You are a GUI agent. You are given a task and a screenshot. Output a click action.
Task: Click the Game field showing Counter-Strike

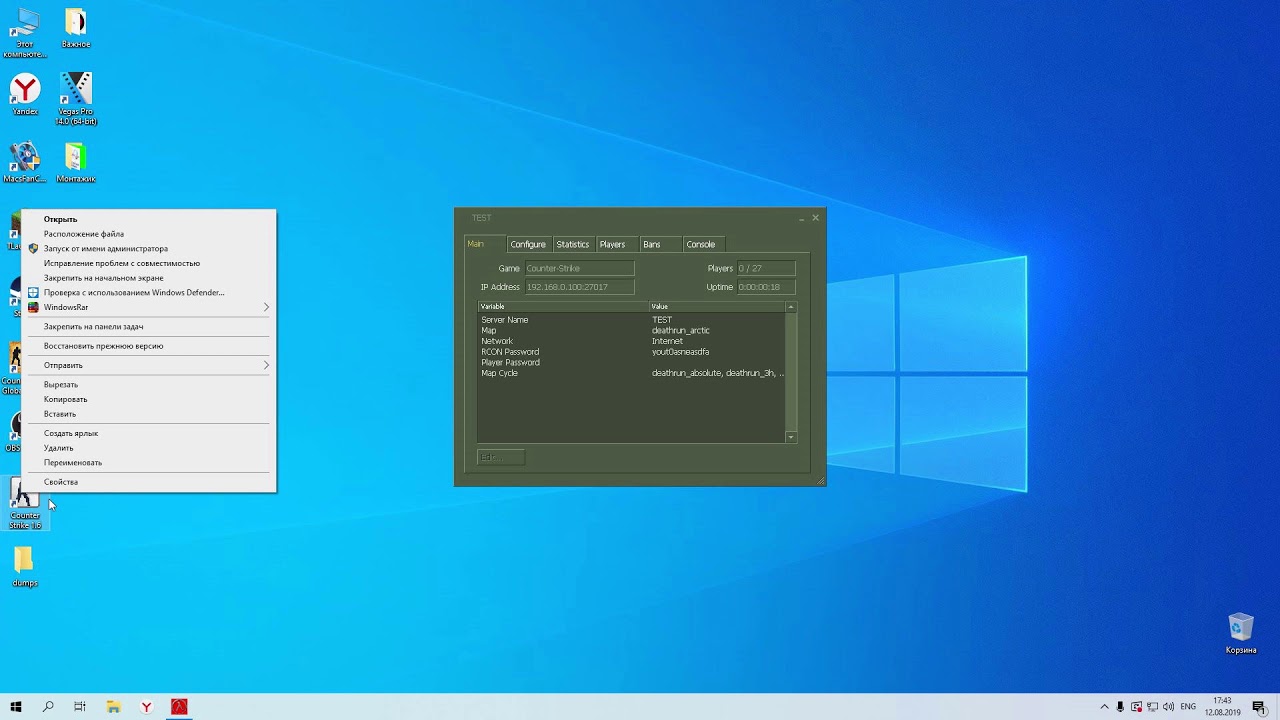[580, 268]
